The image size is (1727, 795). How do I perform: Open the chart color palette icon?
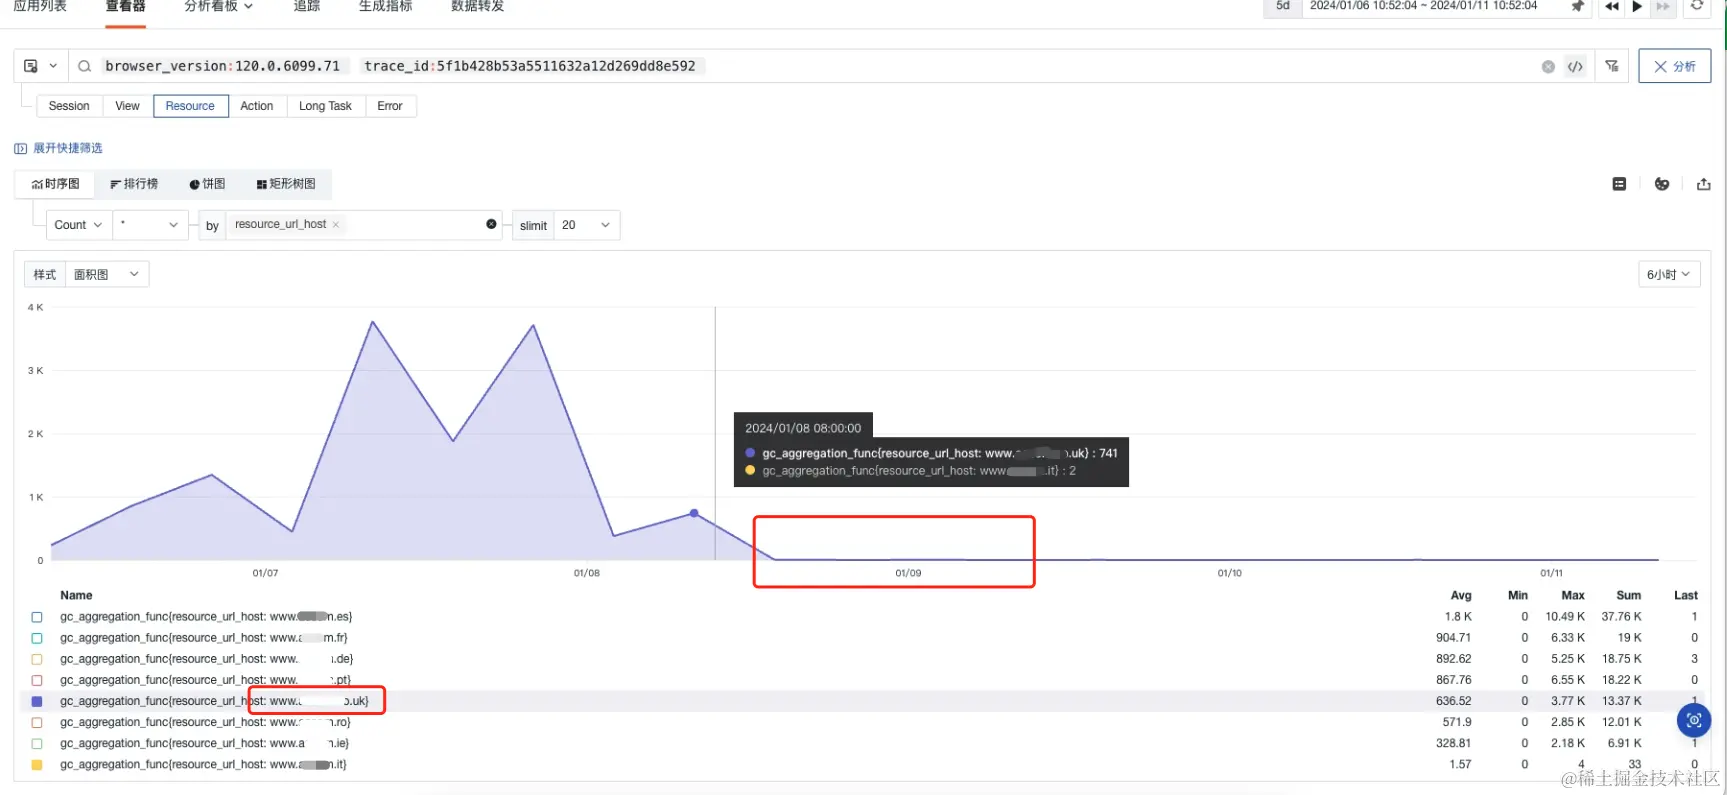click(1662, 184)
